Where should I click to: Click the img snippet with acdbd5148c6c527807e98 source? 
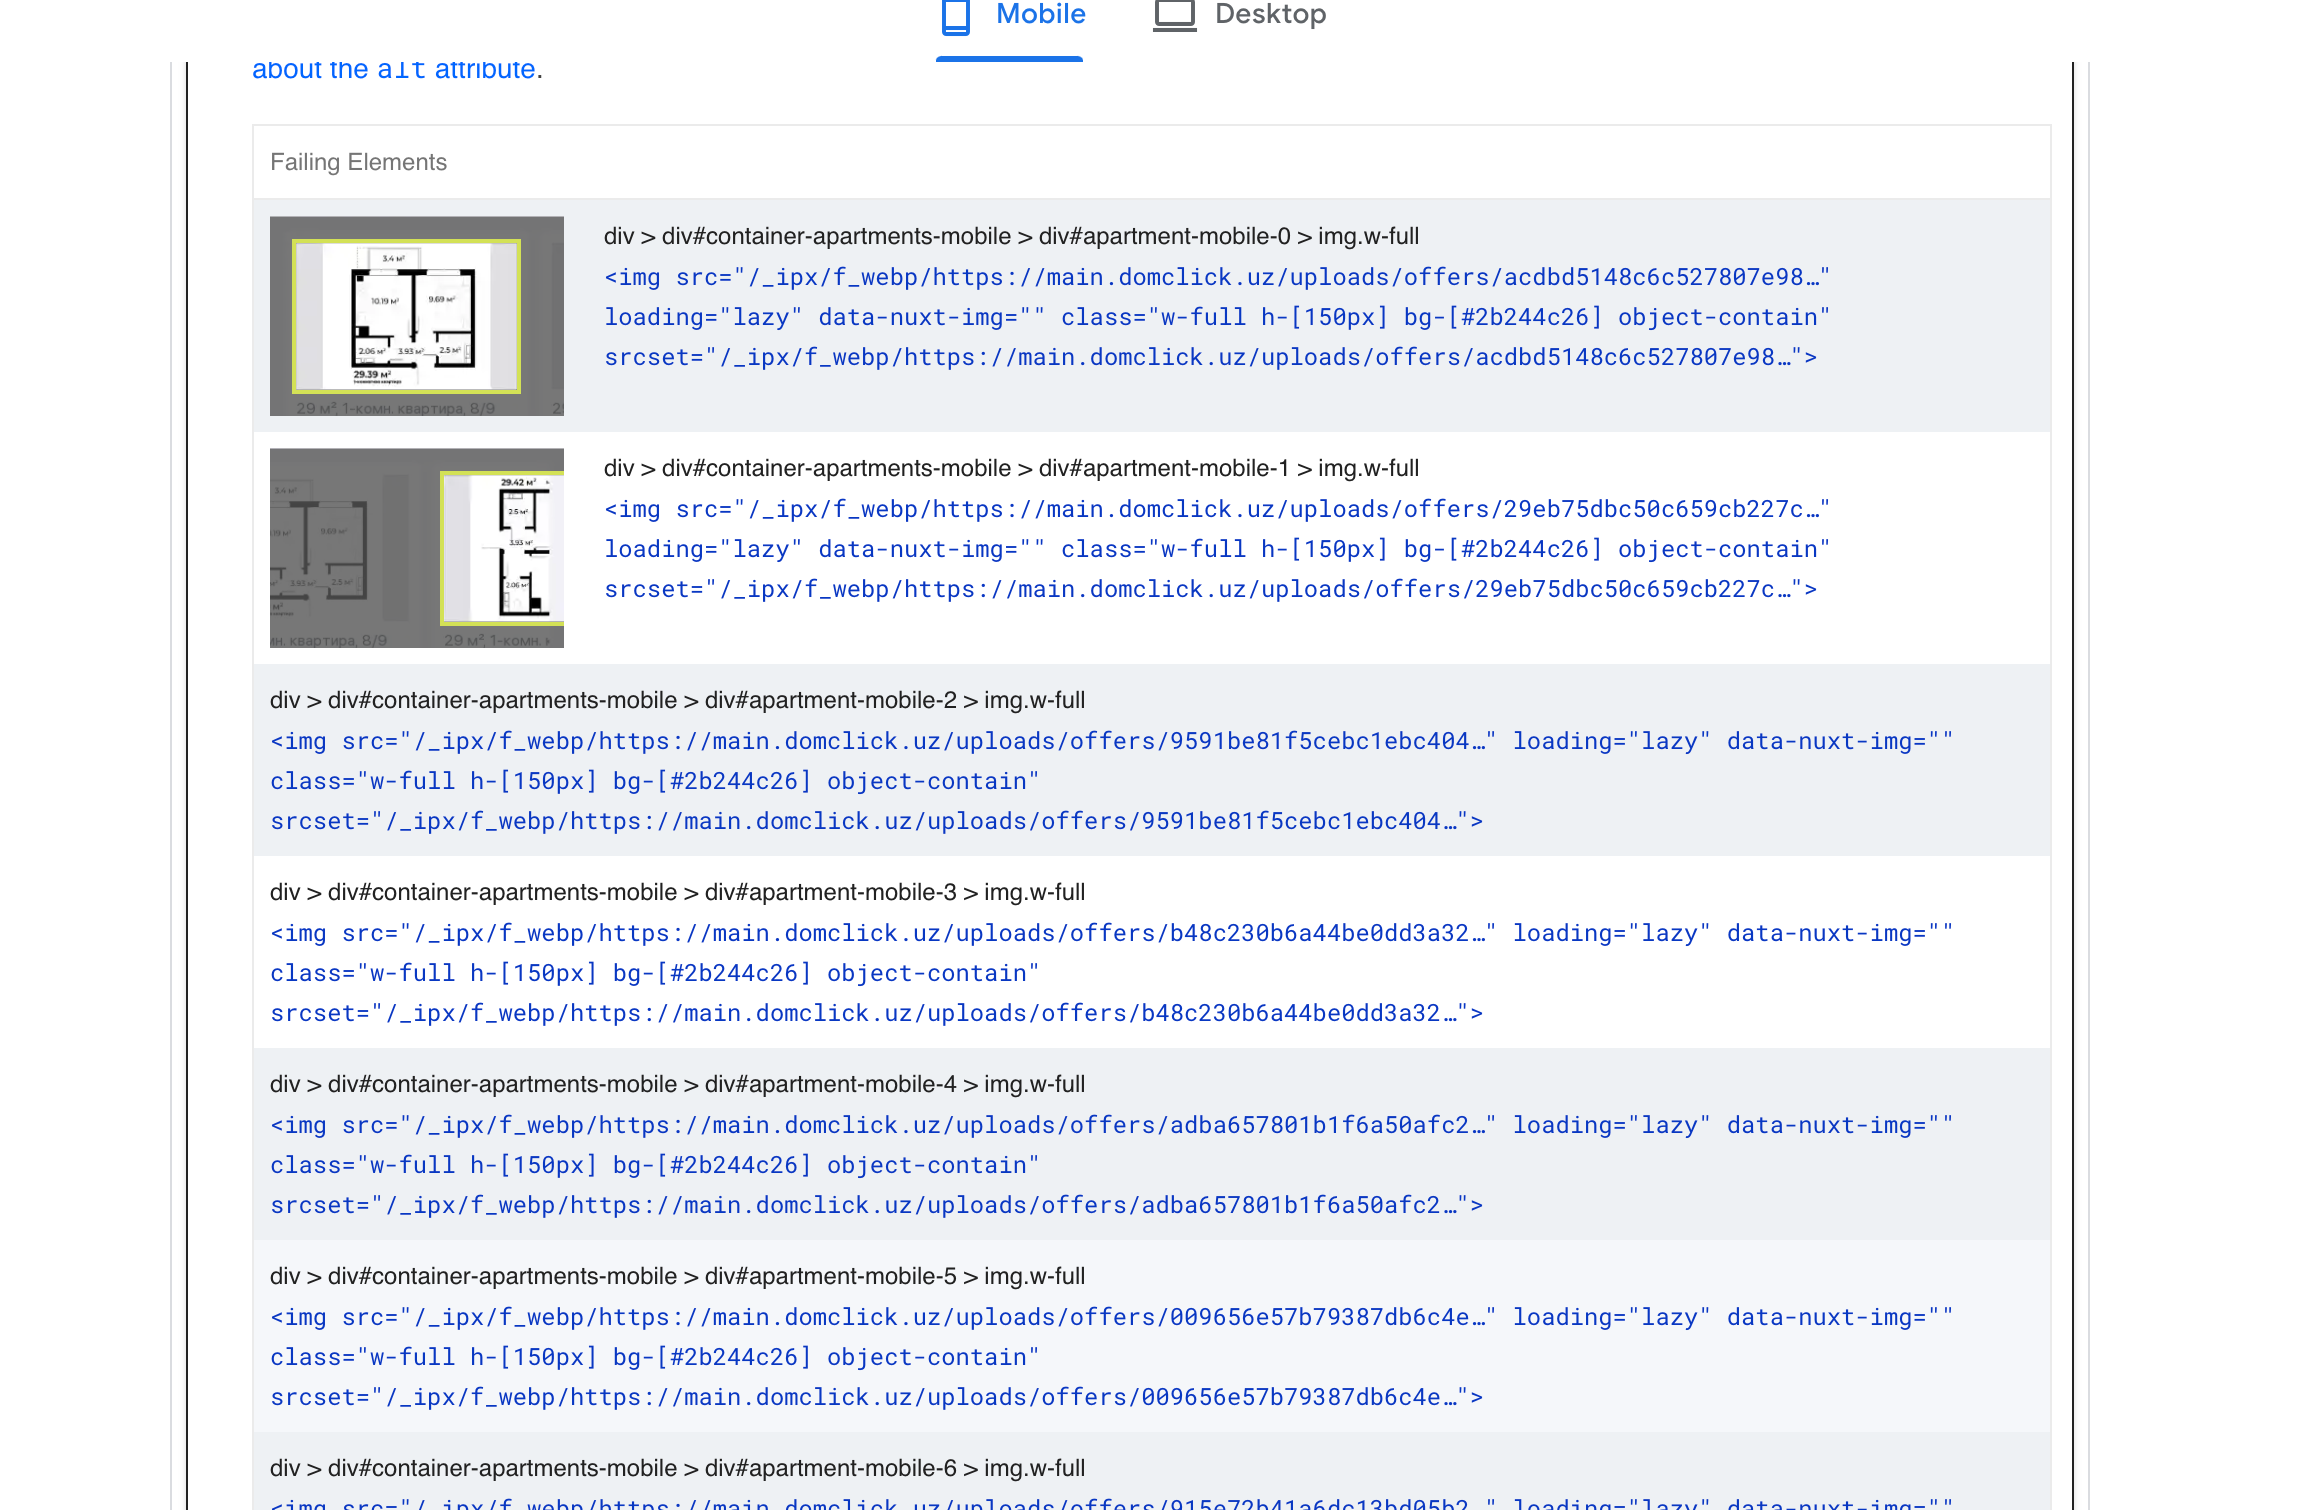(x=1216, y=317)
